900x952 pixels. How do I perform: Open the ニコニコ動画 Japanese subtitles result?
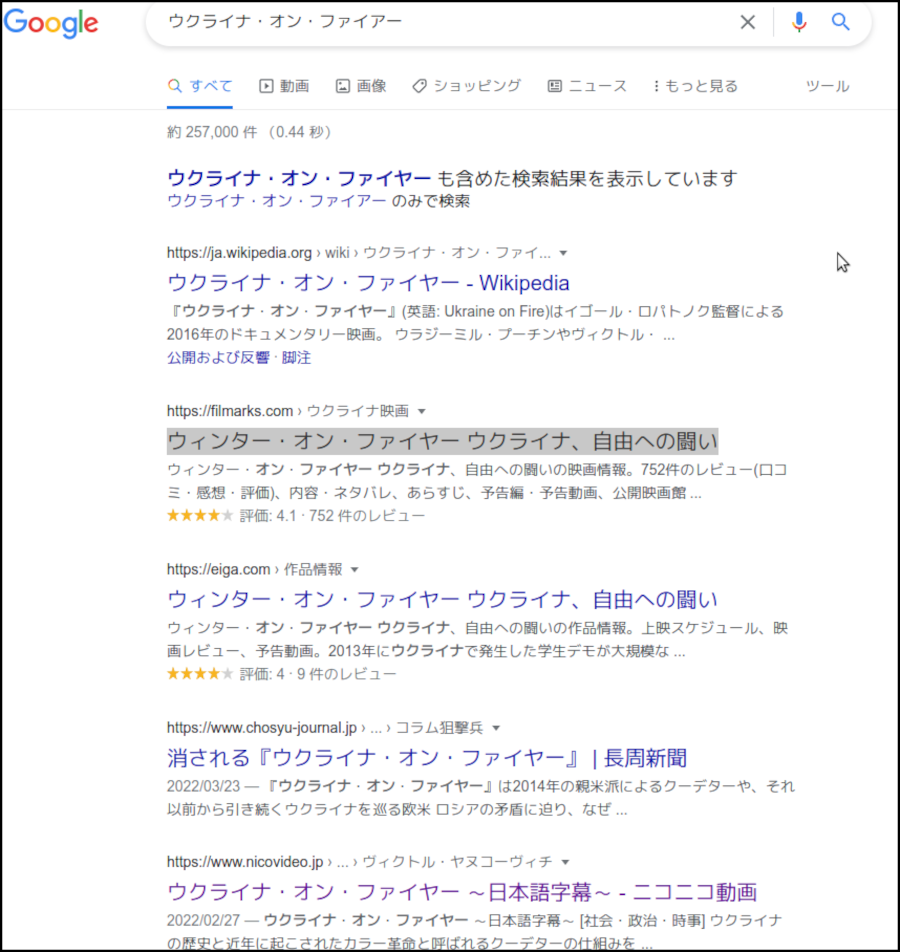461,891
